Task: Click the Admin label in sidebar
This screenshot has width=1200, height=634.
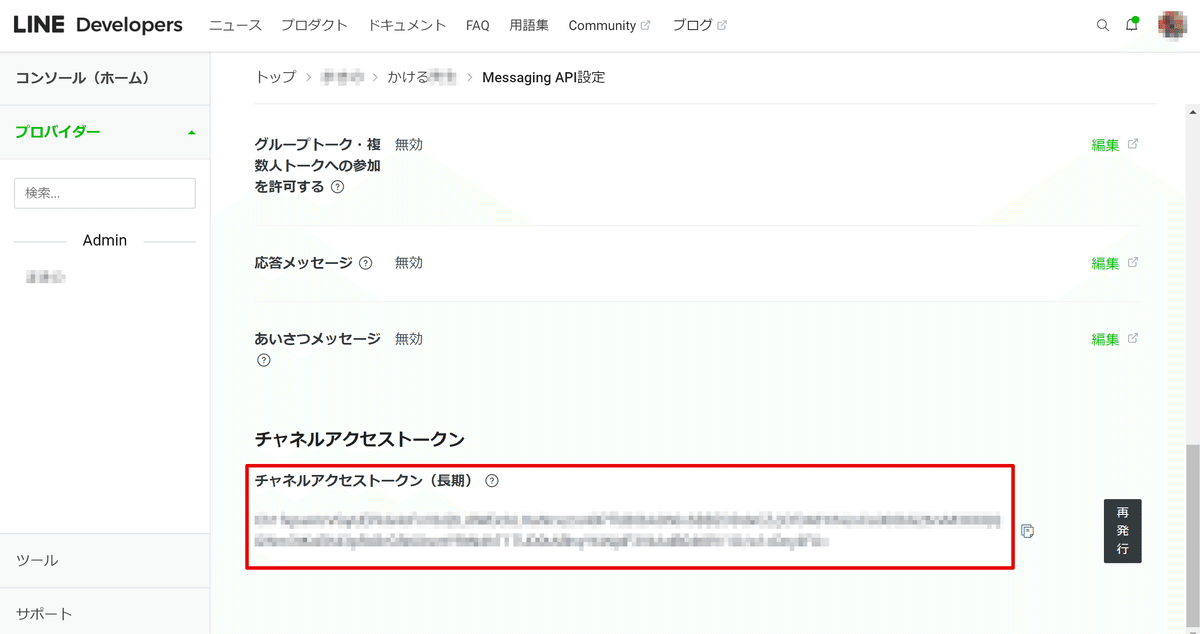Action: tap(105, 240)
